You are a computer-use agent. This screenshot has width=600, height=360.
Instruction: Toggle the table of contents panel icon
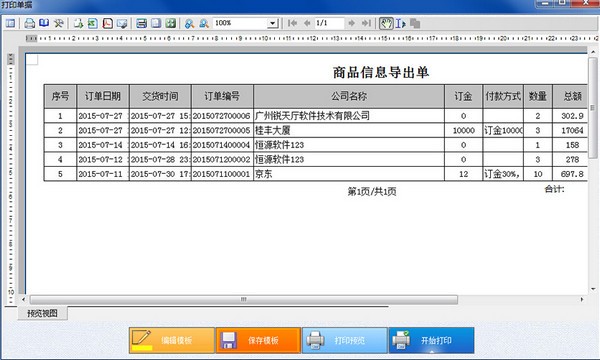[x=10, y=23]
